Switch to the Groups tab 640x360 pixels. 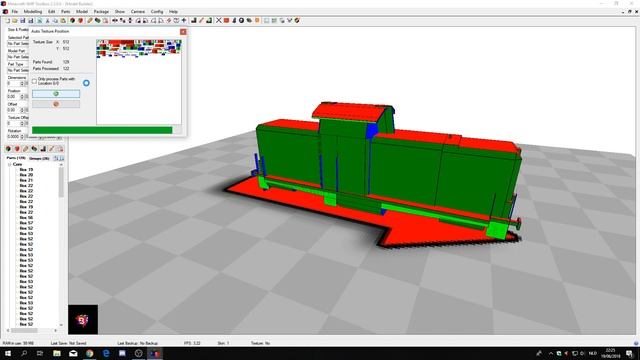tap(39, 158)
